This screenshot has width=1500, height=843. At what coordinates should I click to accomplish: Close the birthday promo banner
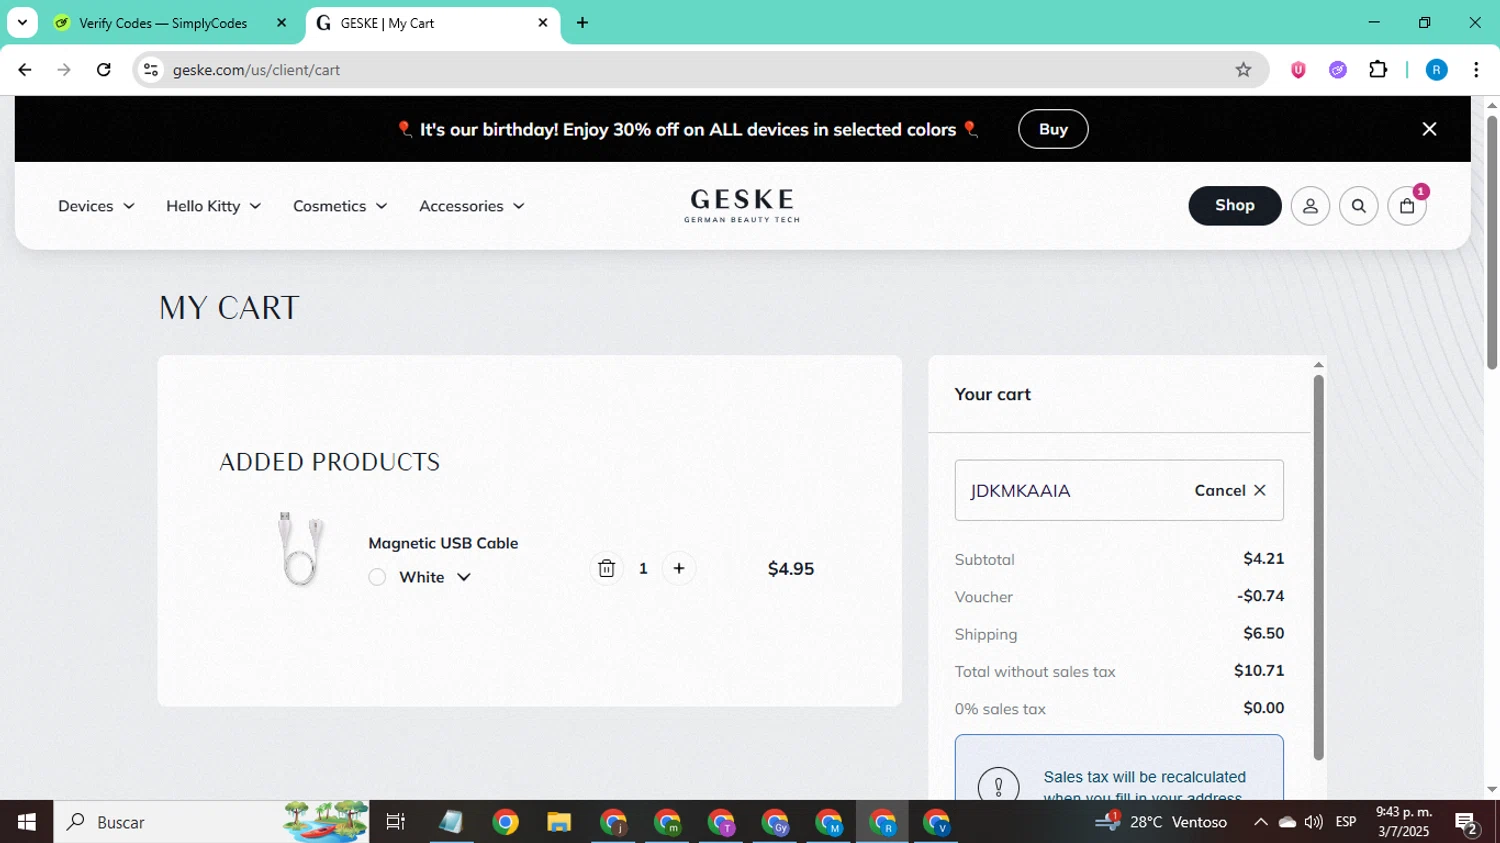1429,129
